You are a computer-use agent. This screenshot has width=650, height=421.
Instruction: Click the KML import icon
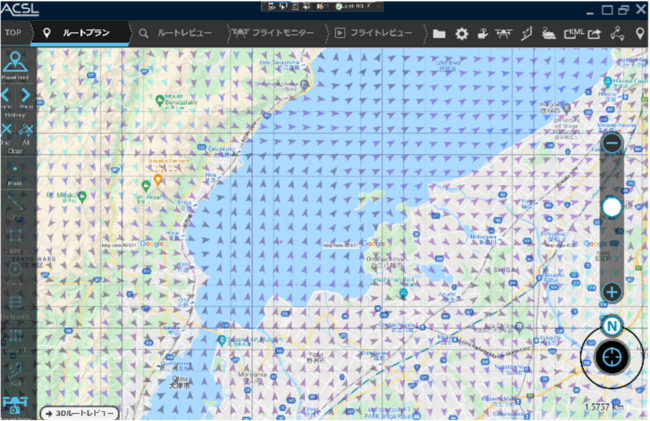pyautogui.click(x=574, y=34)
